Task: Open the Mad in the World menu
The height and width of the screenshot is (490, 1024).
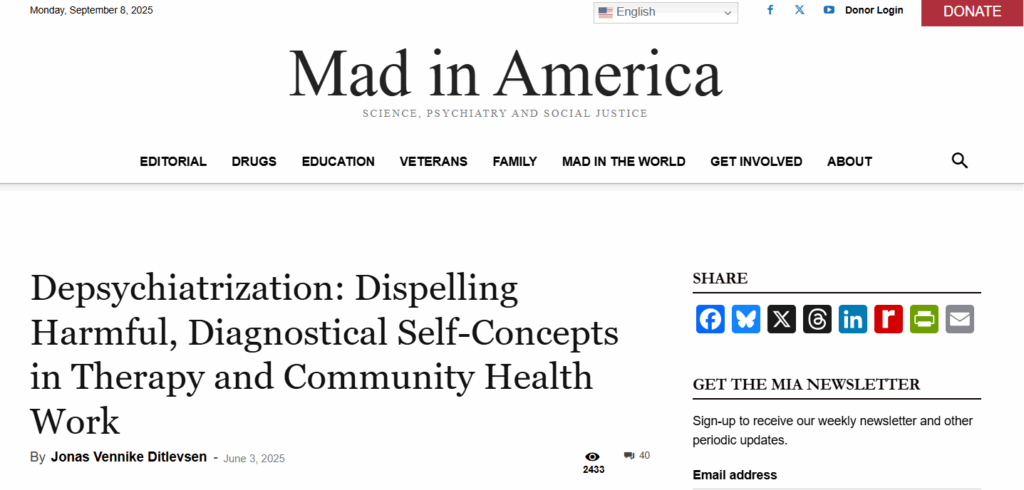Action: click(x=623, y=161)
